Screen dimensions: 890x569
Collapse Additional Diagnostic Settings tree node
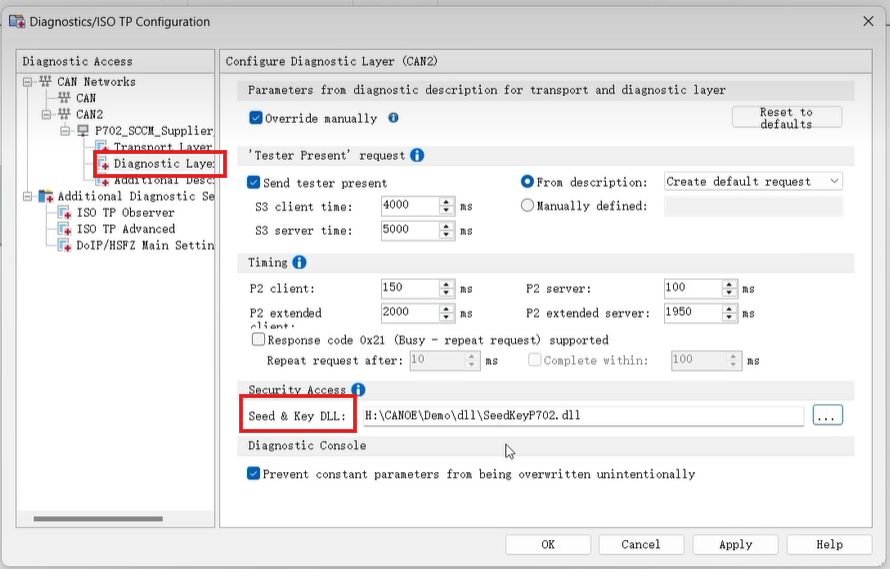click(x=27, y=196)
